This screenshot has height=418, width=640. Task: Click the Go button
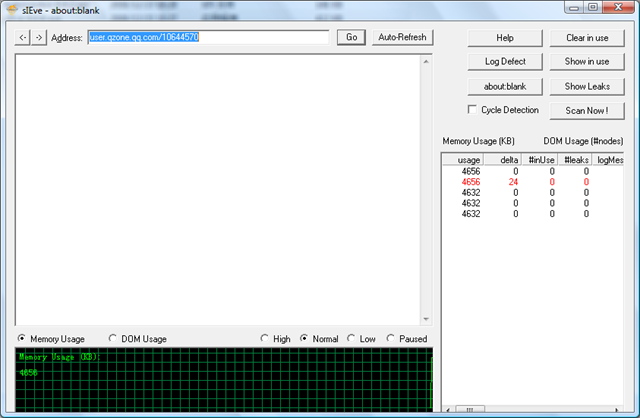[351, 38]
